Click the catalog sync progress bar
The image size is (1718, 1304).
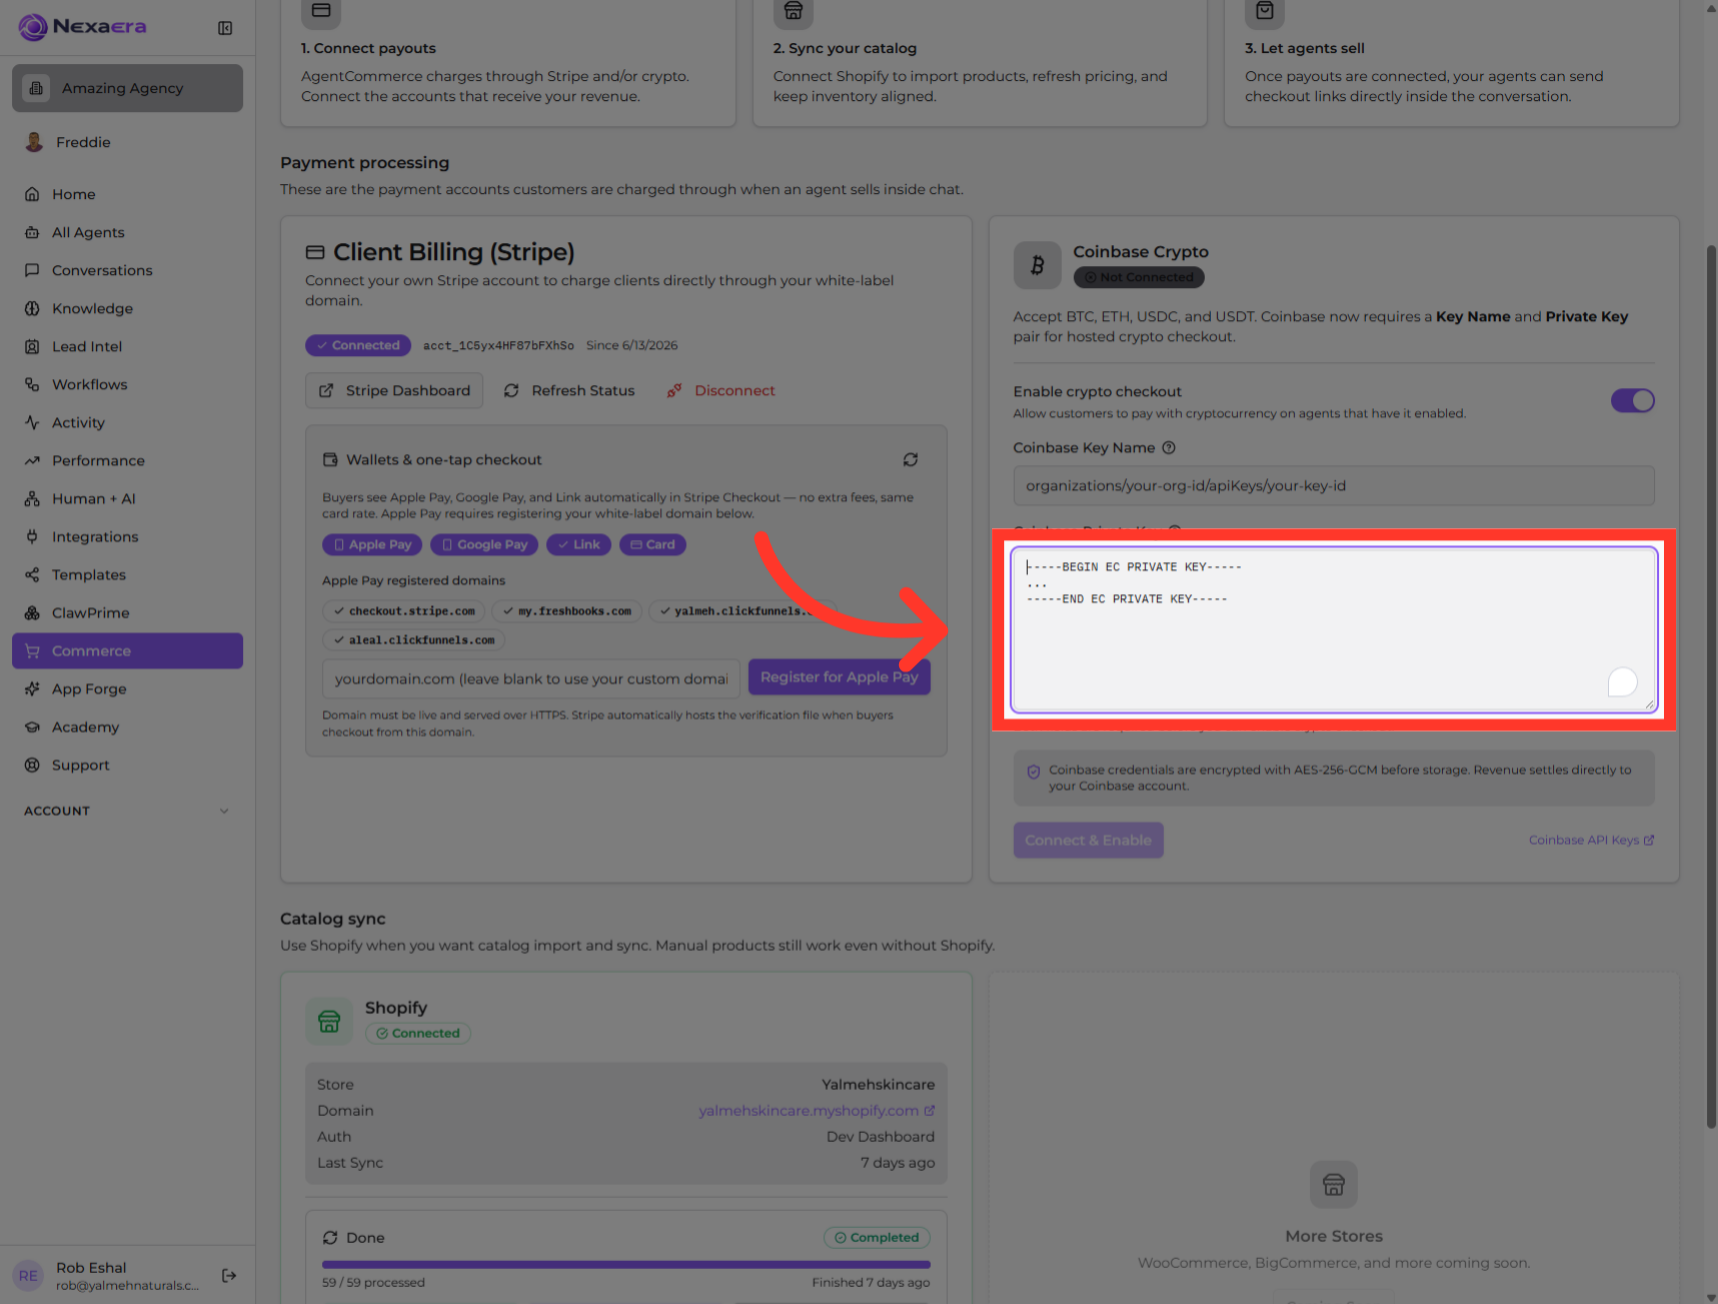[x=626, y=1264]
